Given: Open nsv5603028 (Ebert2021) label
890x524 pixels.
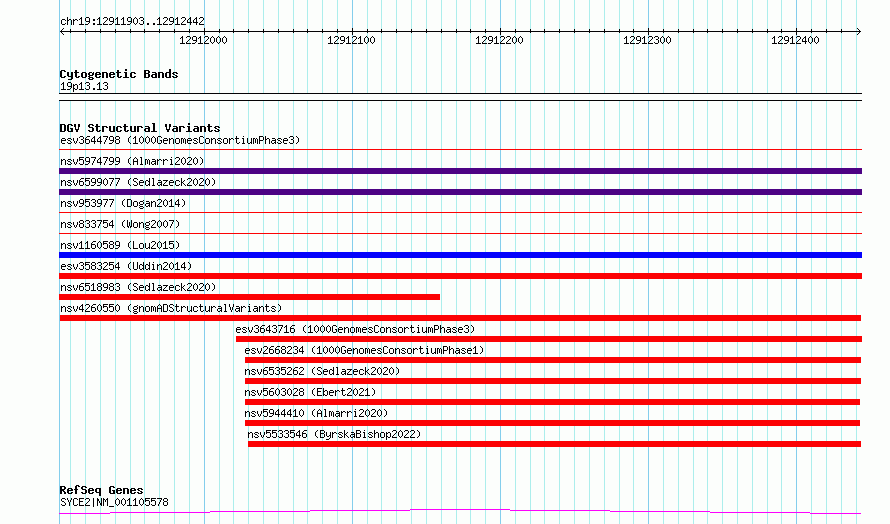Looking at the screenshot, I should tap(310, 392).
